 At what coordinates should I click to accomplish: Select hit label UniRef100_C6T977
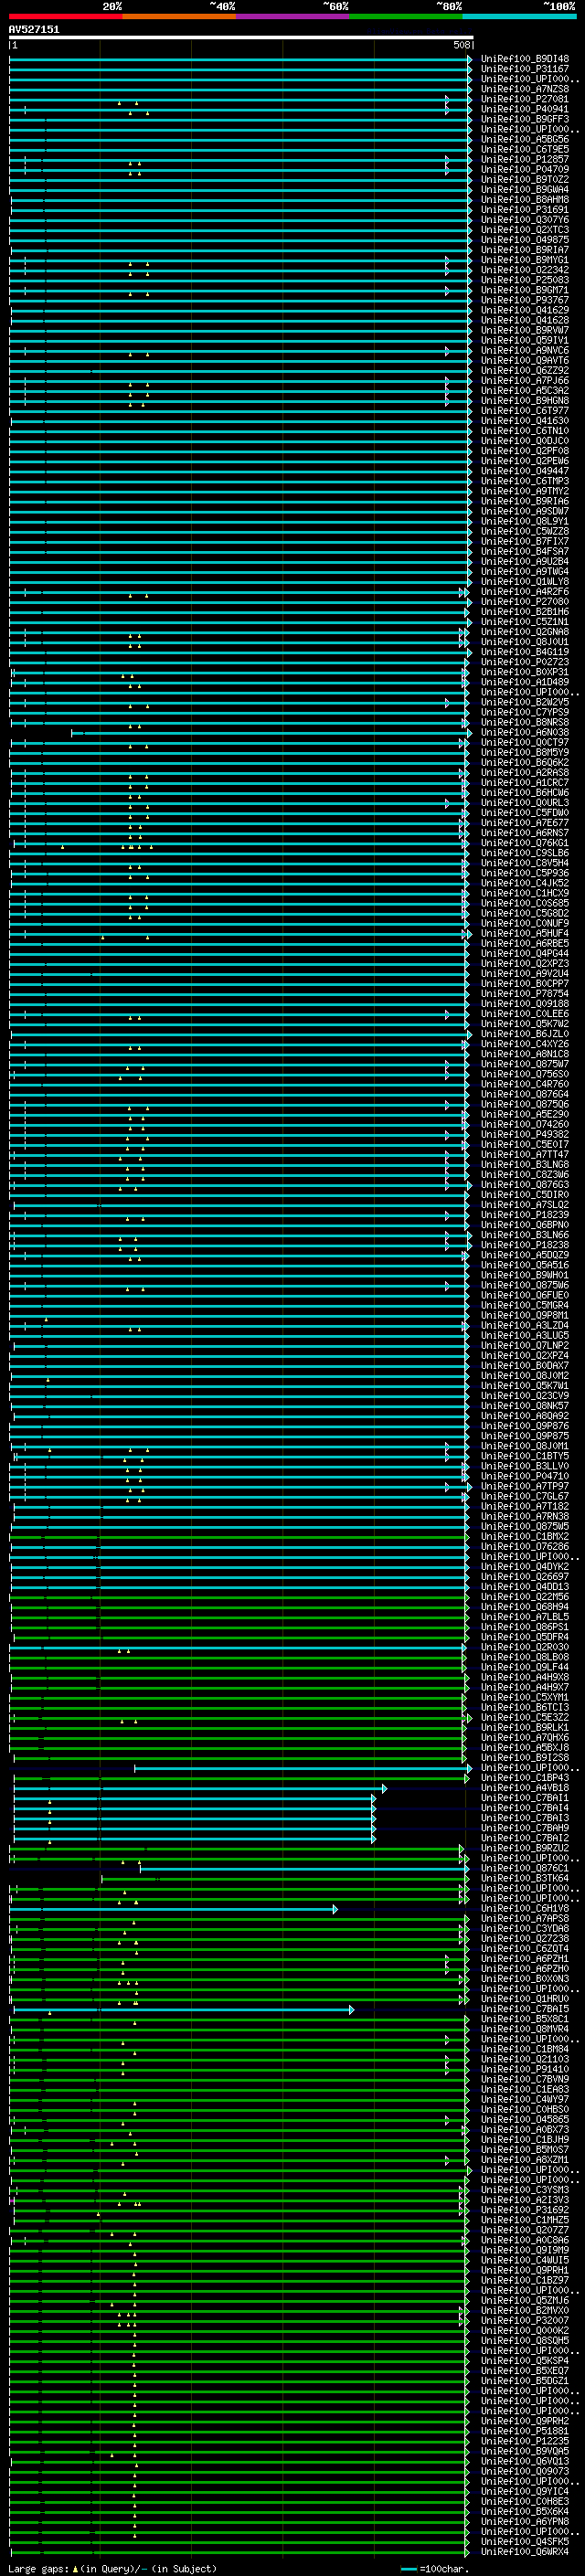525,411
